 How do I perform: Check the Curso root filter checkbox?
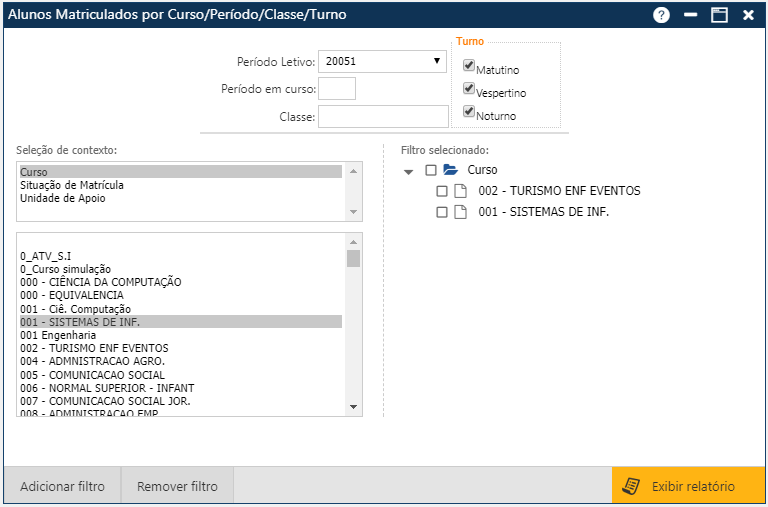point(431,170)
